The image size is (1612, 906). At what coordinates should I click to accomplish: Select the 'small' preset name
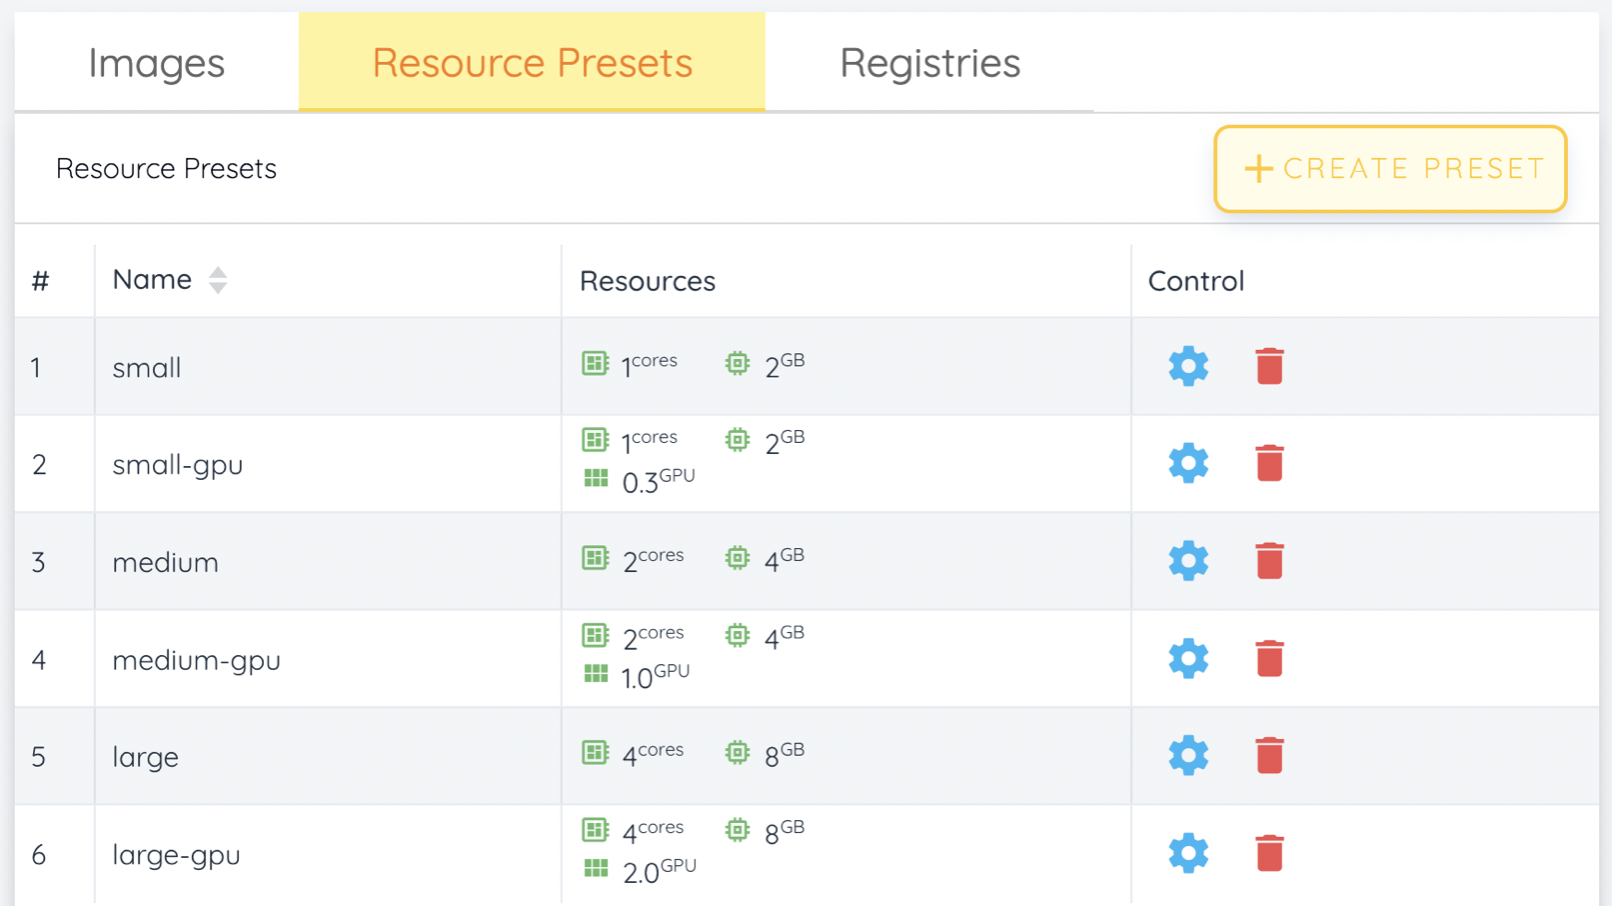(147, 368)
